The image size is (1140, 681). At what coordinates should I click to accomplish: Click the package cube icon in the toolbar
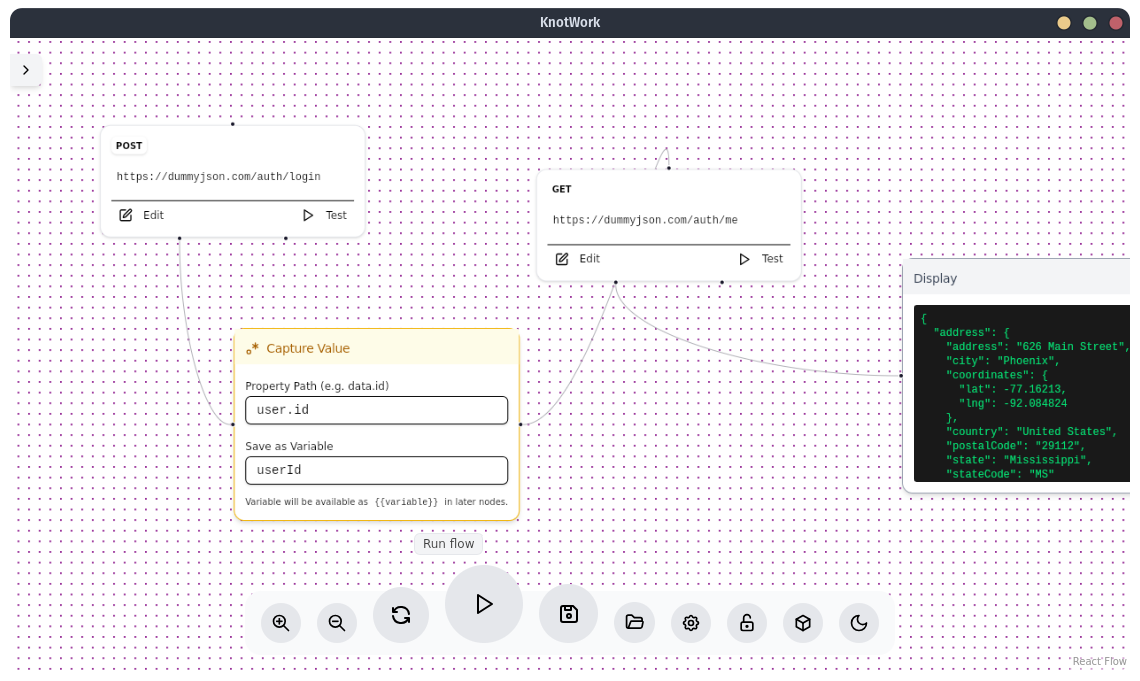tap(802, 622)
